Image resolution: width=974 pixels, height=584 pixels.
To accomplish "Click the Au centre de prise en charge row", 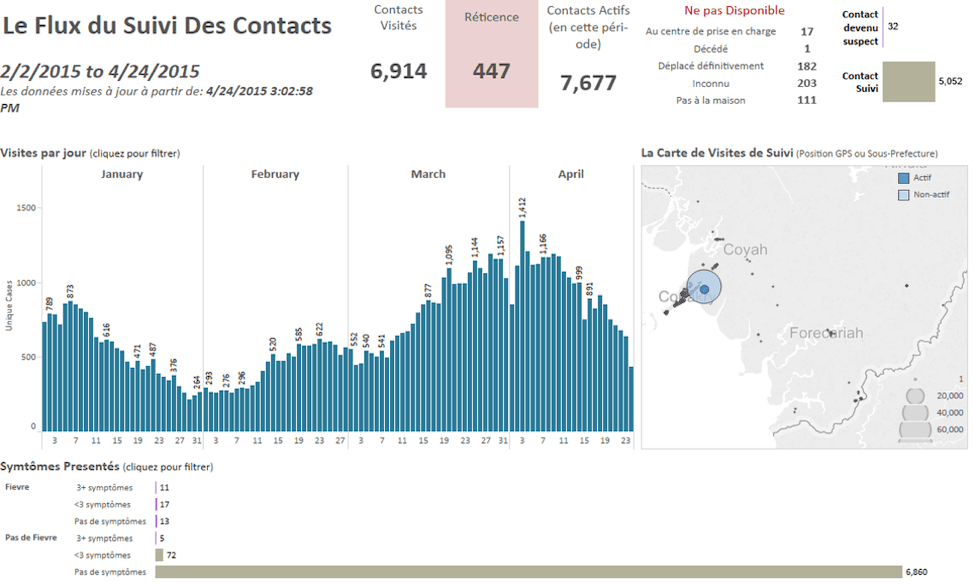I will pyautogui.click(x=730, y=32).
